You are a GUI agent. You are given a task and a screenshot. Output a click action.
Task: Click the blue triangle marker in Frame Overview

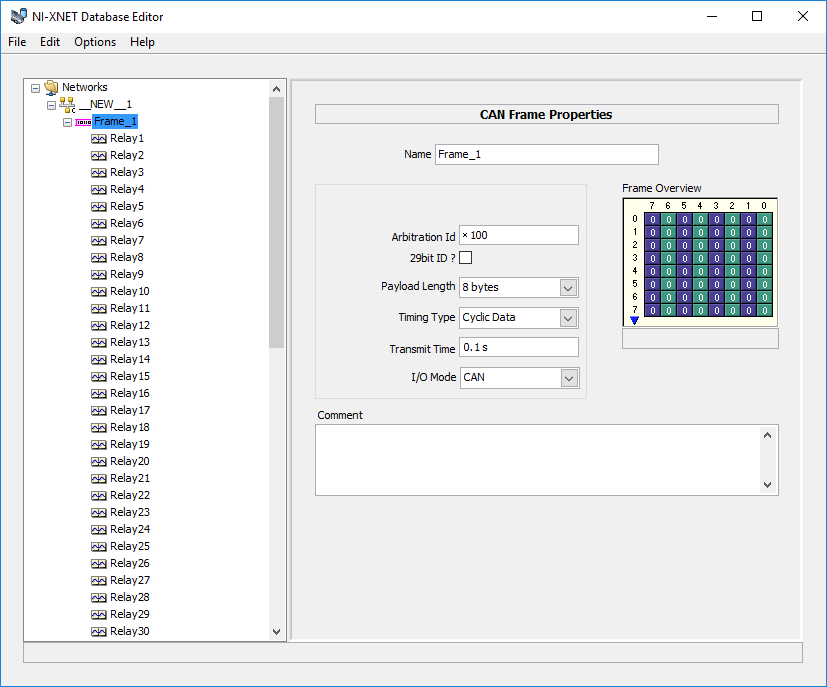[634, 321]
